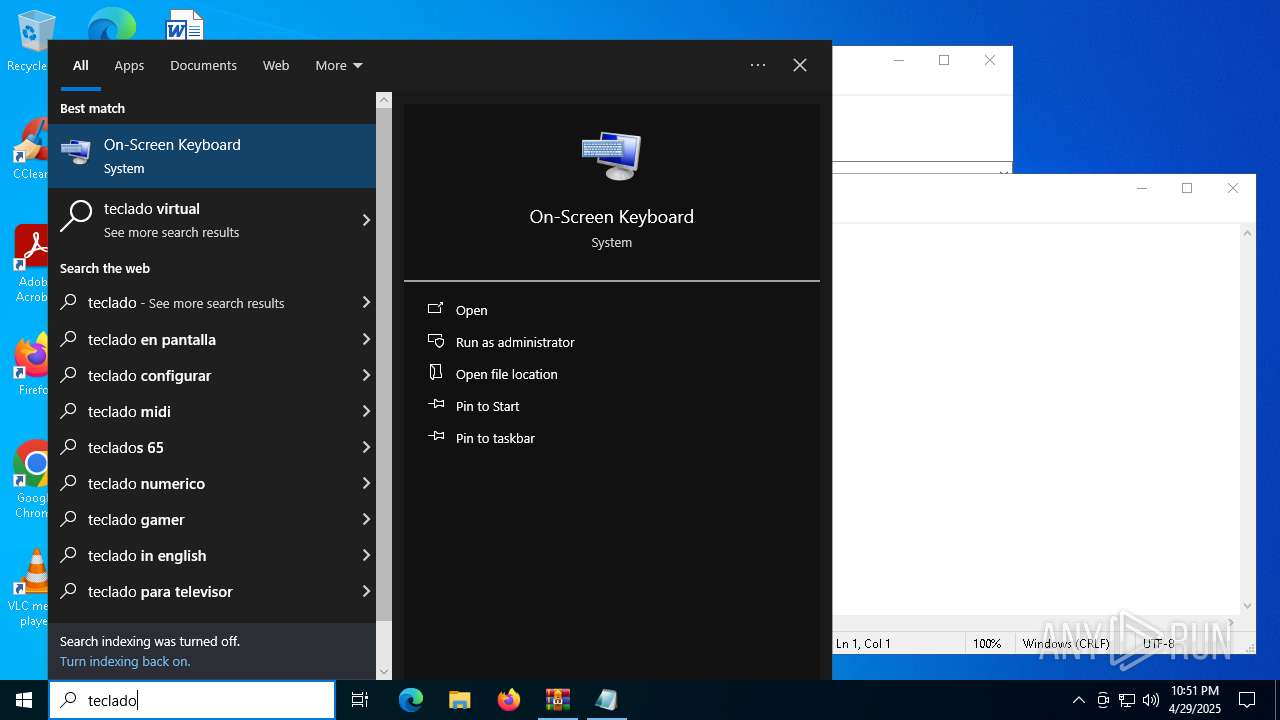This screenshot has width=1280, height=720.
Task: Choose Open in the preview pane
Action: (x=471, y=310)
